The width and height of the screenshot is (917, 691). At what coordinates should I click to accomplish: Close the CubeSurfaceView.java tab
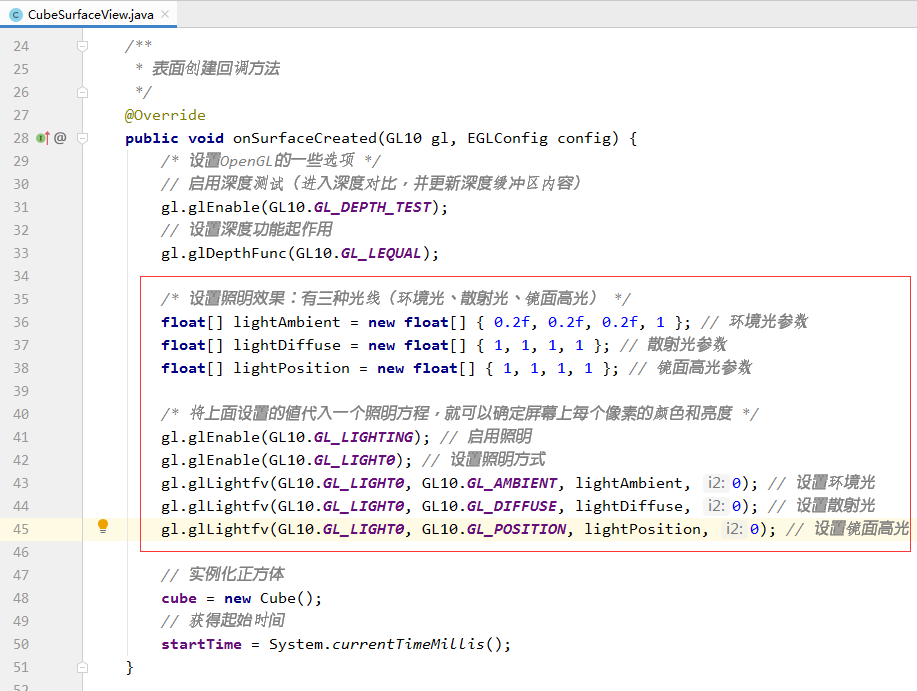click(166, 14)
